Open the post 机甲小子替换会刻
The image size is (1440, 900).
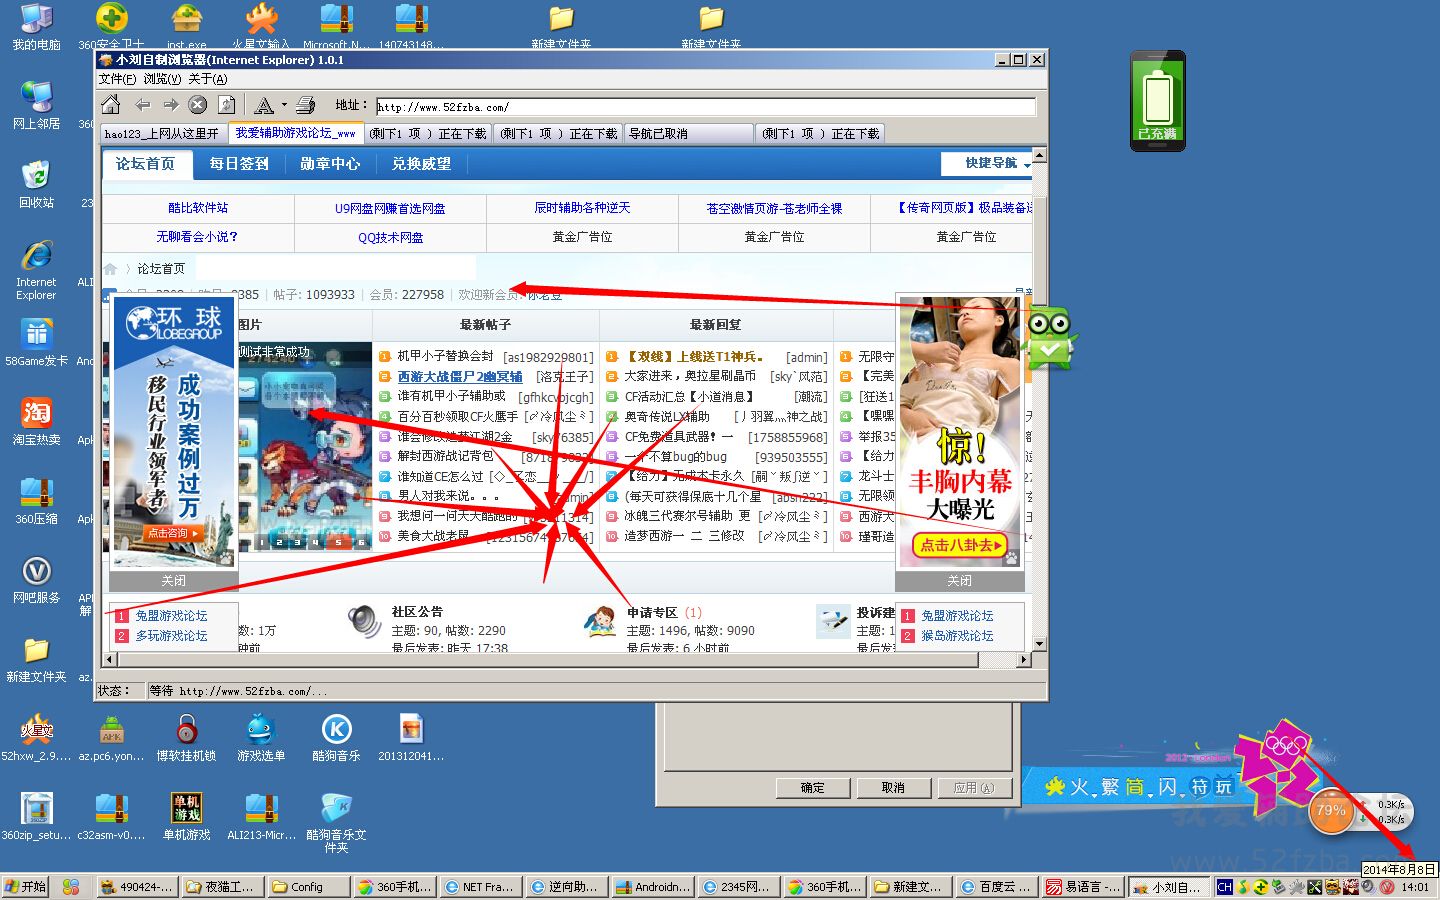point(446,356)
